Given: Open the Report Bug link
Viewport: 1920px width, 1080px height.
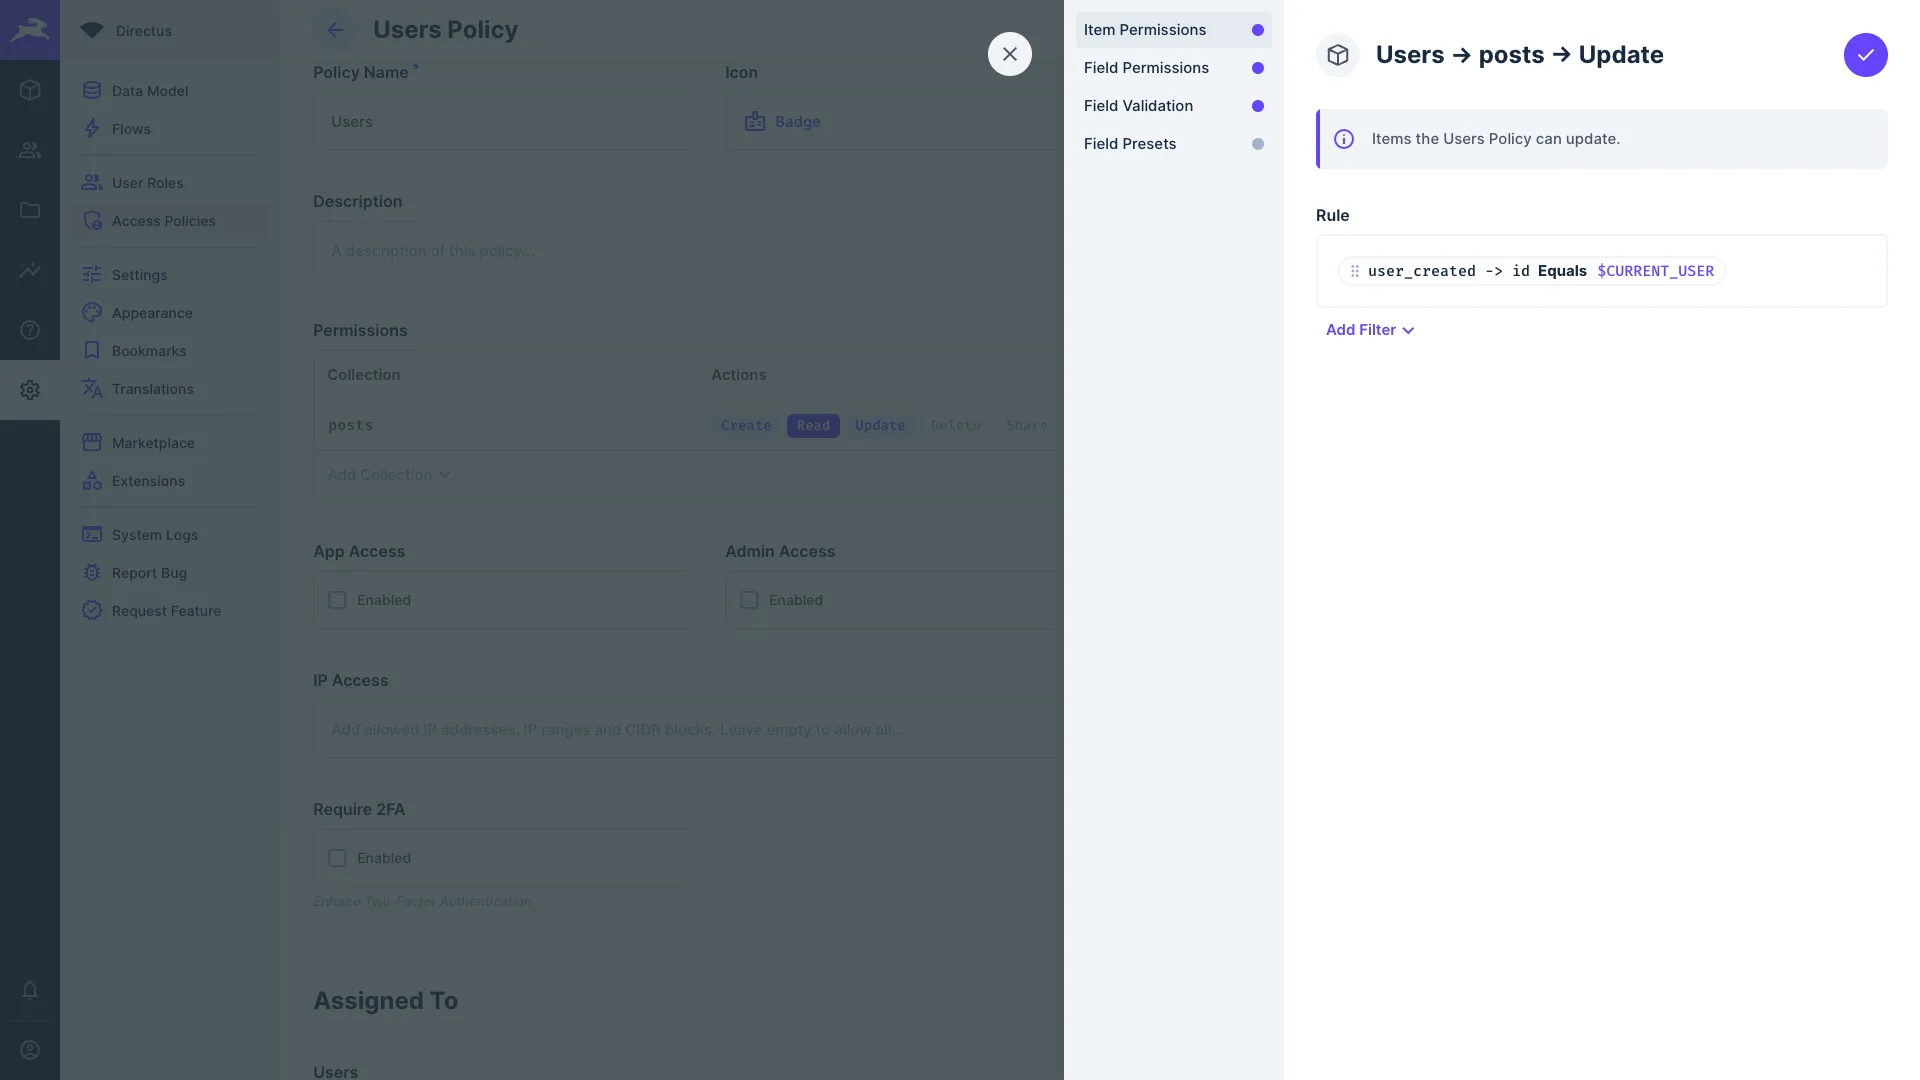Looking at the screenshot, I should click(x=149, y=572).
